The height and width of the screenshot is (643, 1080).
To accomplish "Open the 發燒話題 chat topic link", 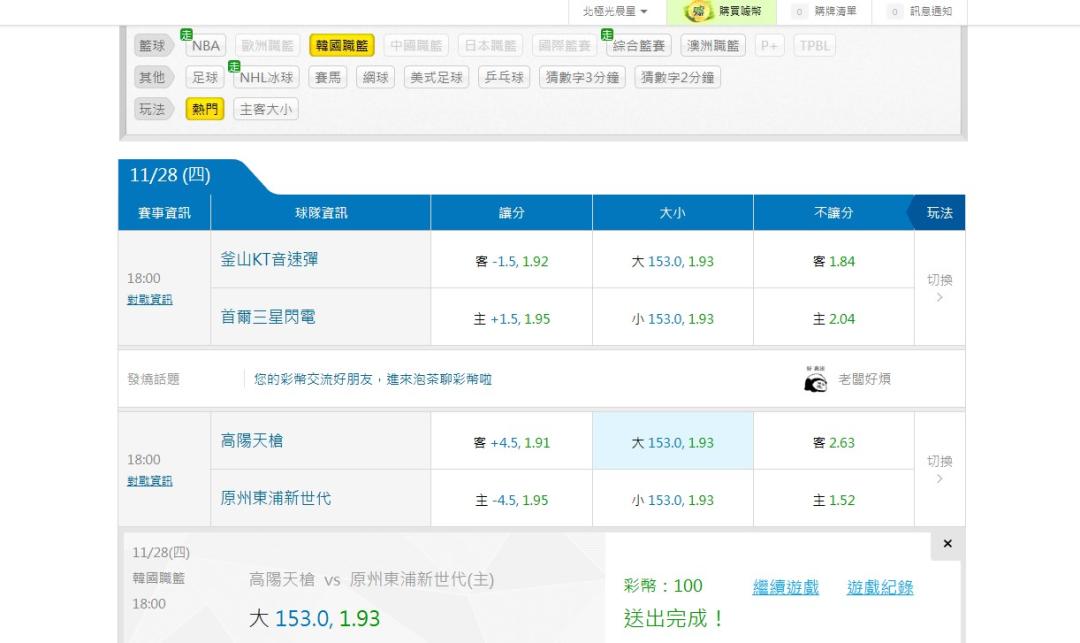I will coord(373,379).
